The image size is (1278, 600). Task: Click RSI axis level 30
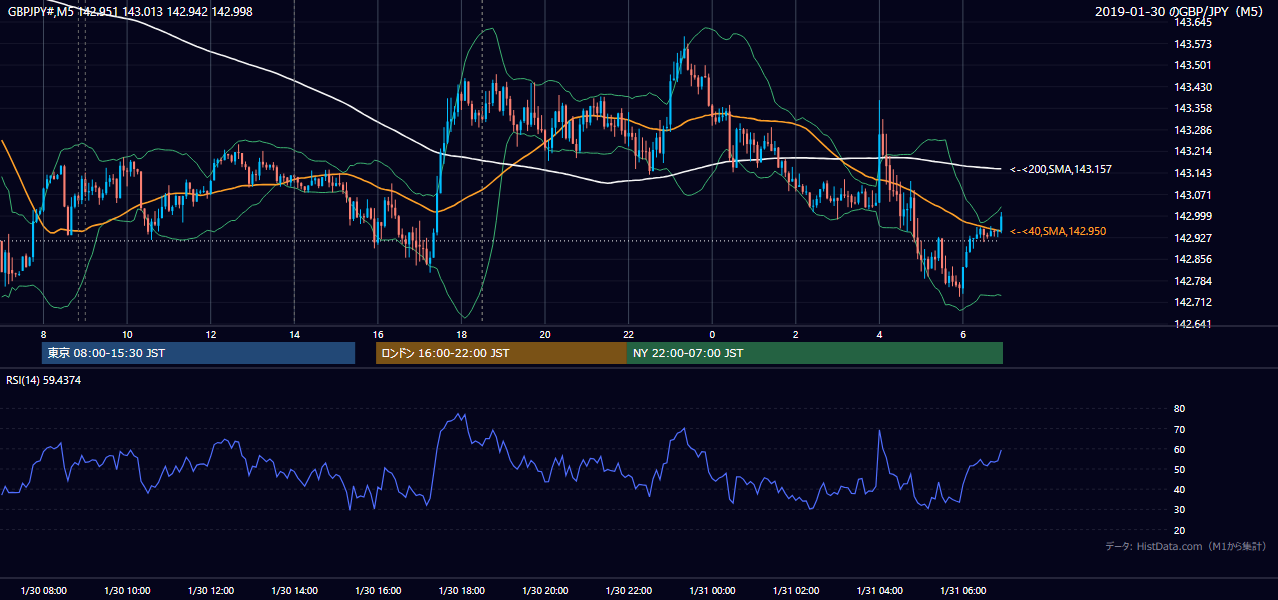coord(1179,510)
